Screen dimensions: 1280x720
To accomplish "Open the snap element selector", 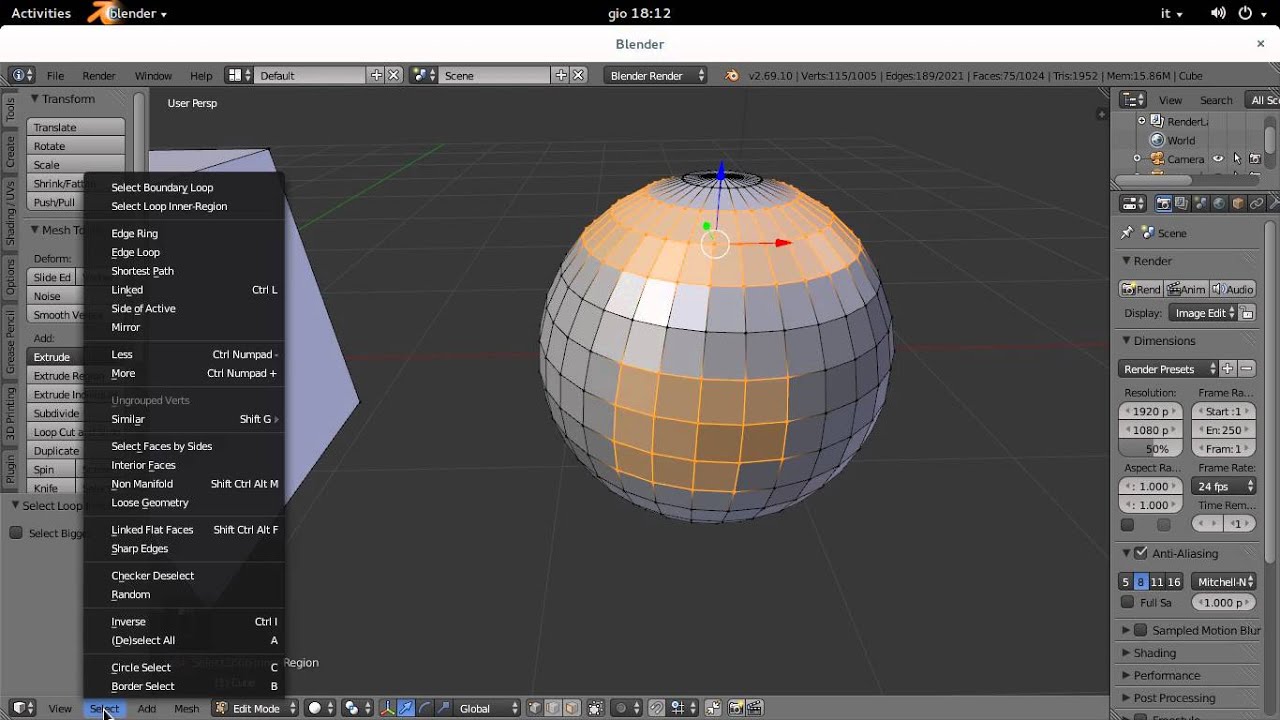I will click(x=683, y=708).
